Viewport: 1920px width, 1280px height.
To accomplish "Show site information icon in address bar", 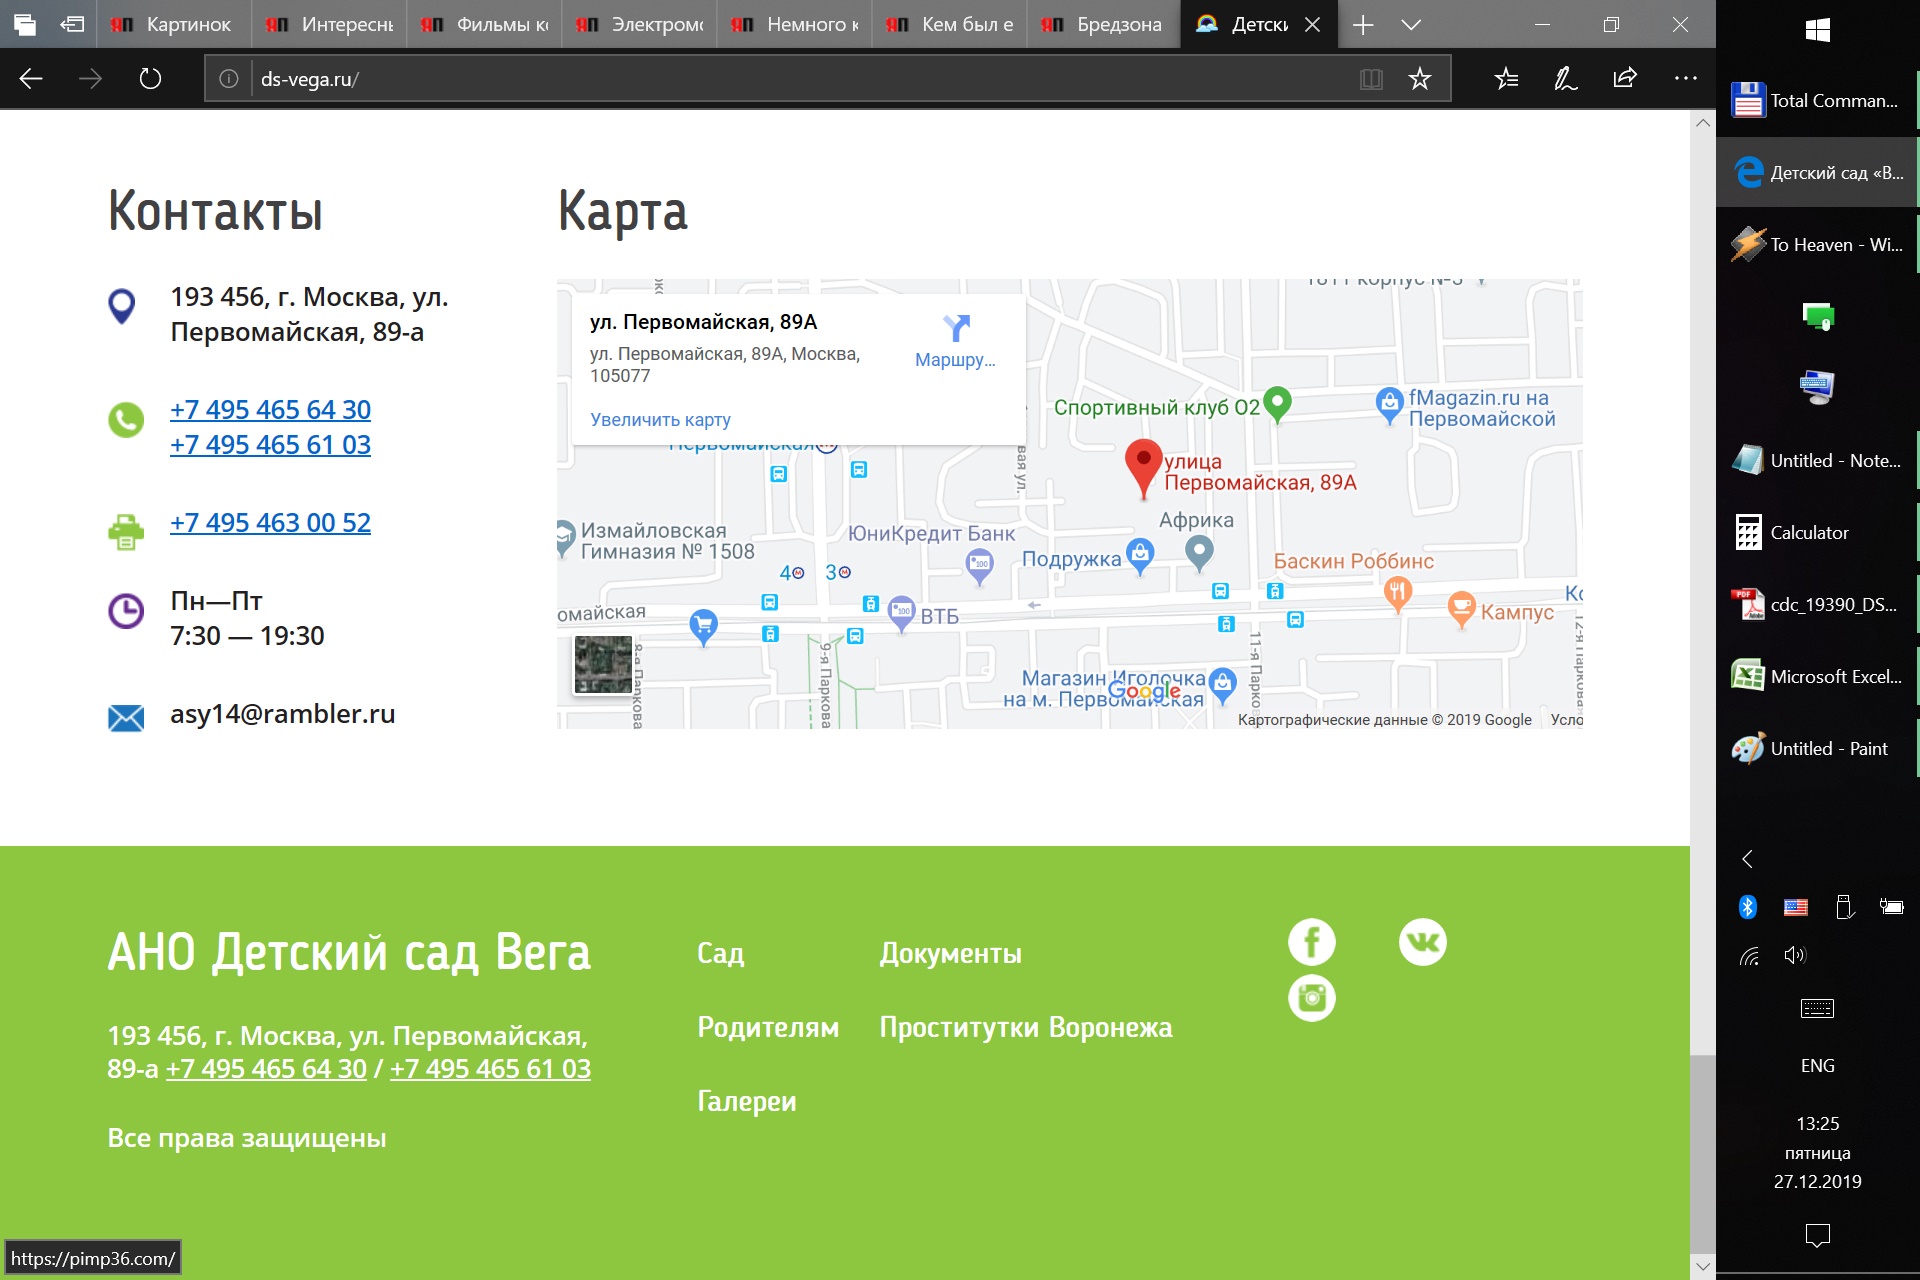I will click(229, 79).
